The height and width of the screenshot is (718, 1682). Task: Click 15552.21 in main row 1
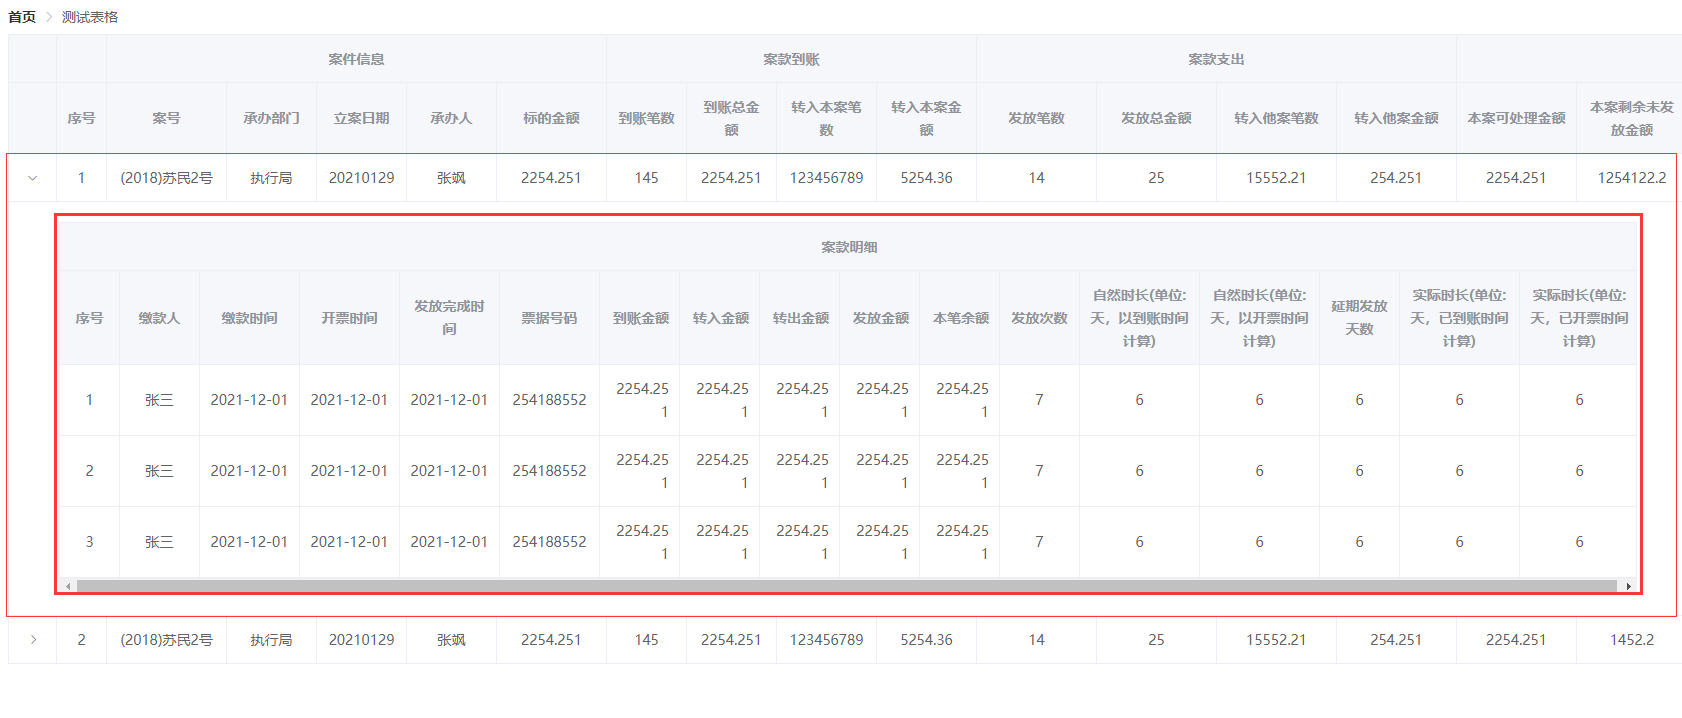[1276, 178]
